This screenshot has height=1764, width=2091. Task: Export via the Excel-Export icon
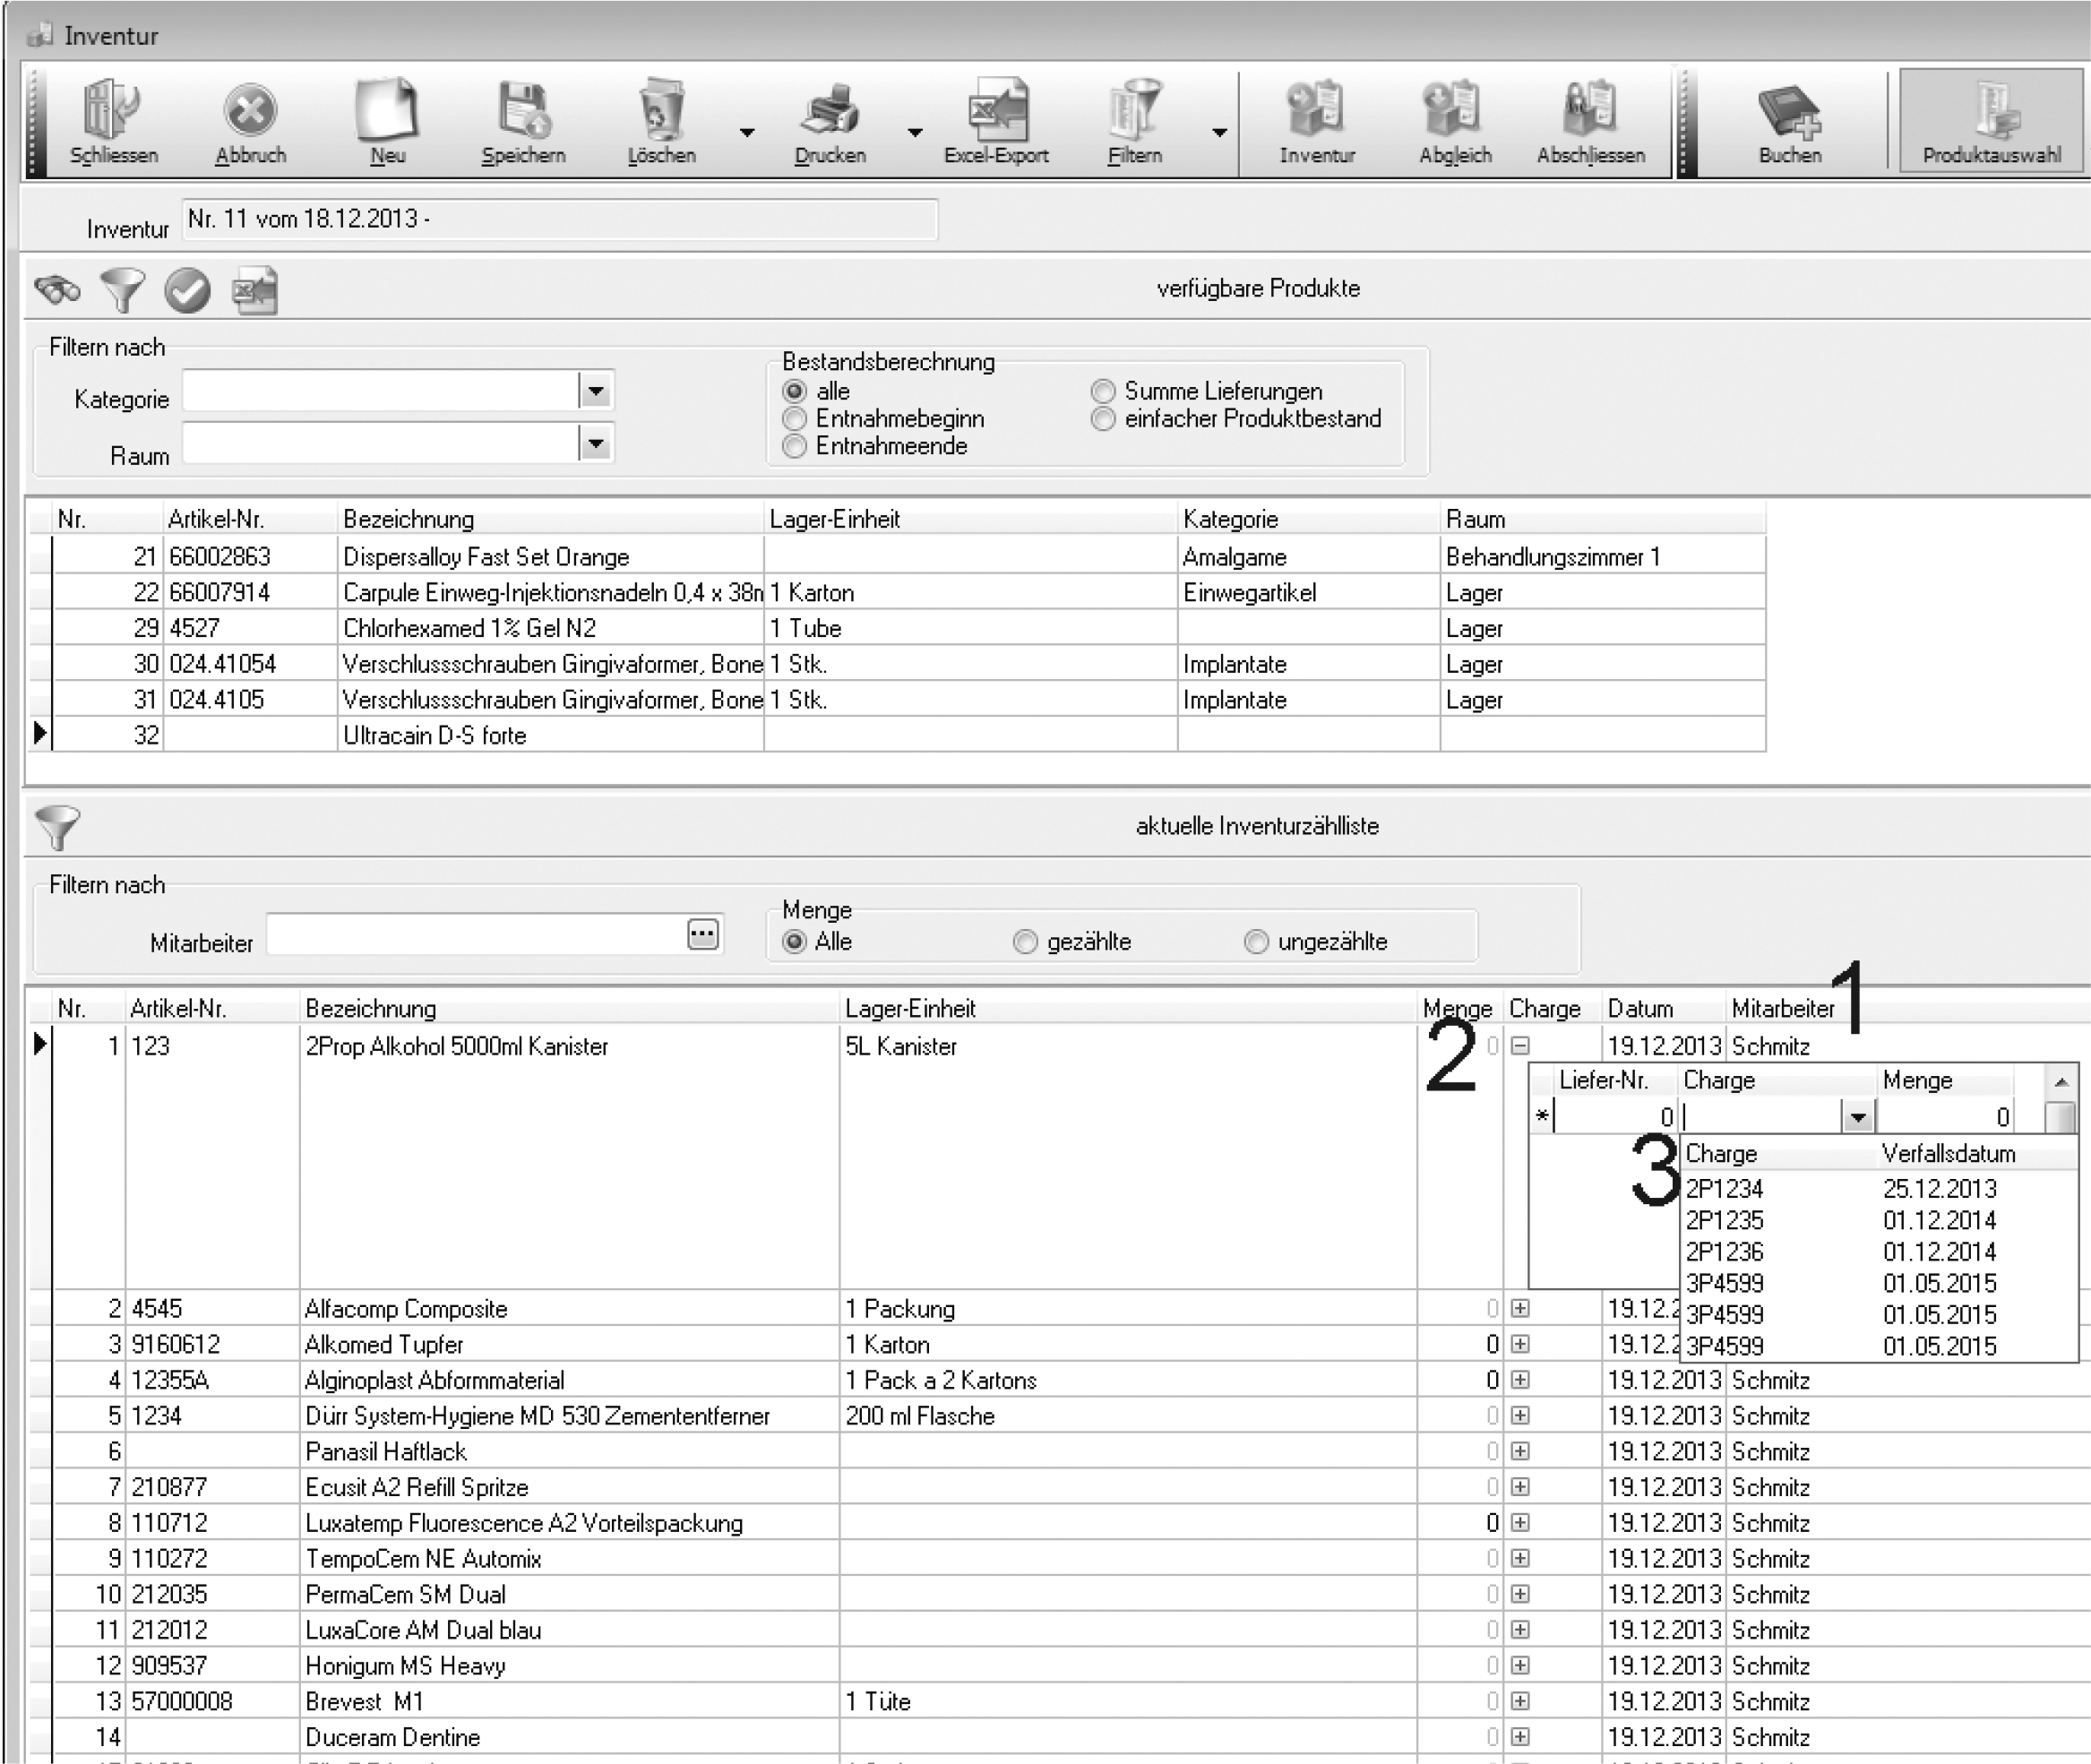click(x=996, y=122)
